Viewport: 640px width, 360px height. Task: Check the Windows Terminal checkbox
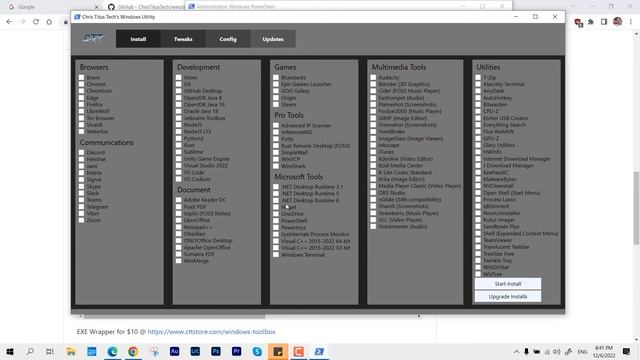276,254
